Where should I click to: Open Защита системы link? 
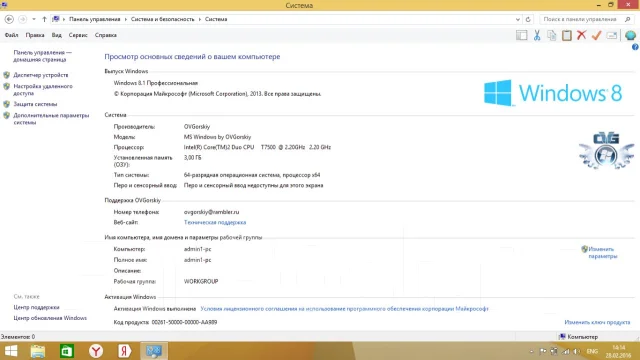tap(35, 104)
